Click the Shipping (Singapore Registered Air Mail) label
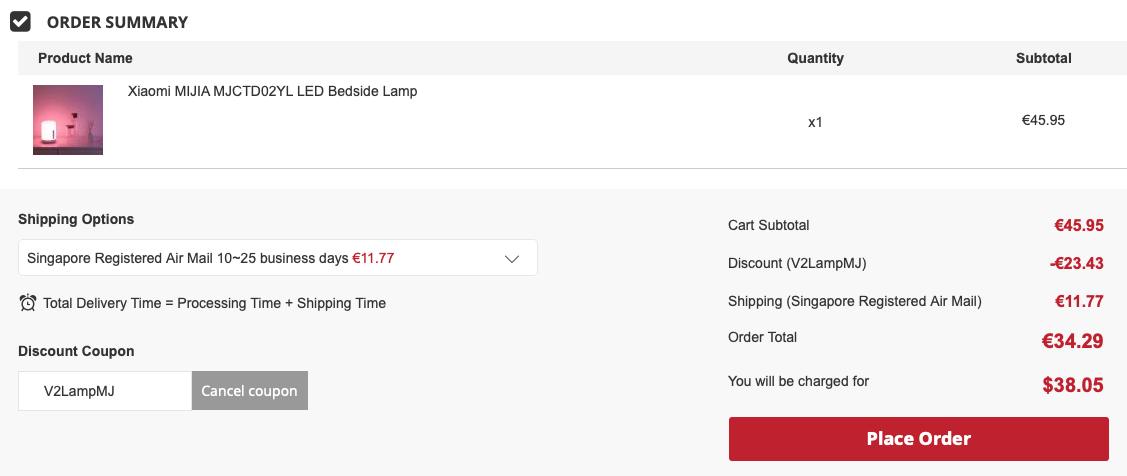This screenshot has width=1127, height=476. click(x=855, y=301)
